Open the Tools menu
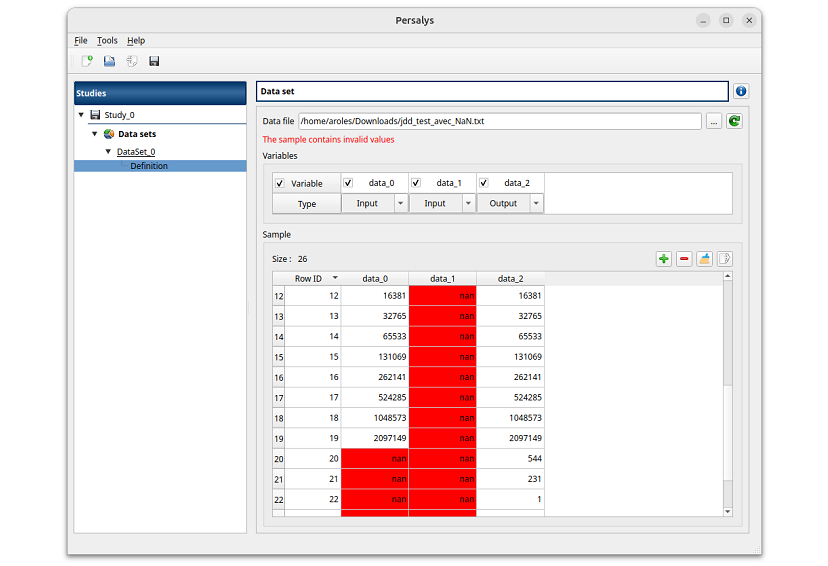 (107, 41)
